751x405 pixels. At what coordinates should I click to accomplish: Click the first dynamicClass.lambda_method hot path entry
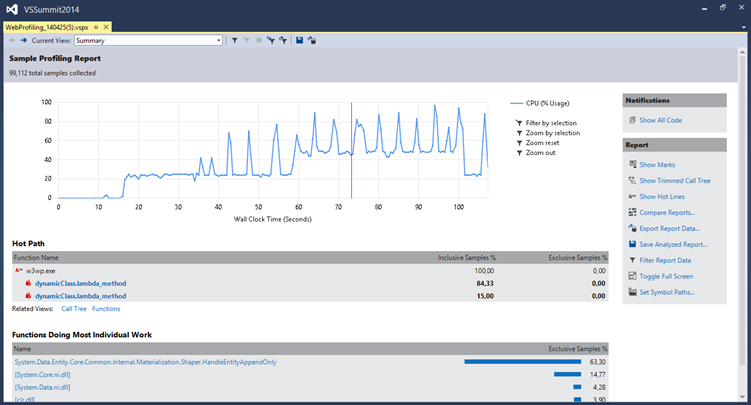pos(80,283)
